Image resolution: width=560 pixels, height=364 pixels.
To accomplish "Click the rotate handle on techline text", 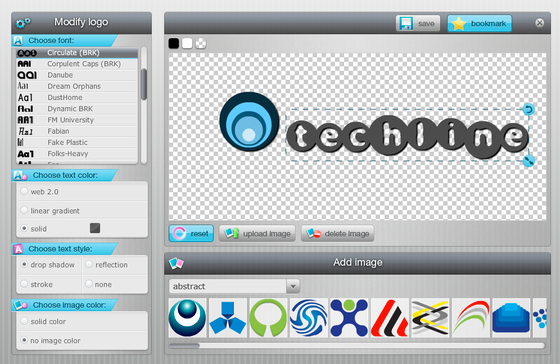I will pyautogui.click(x=529, y=109).
